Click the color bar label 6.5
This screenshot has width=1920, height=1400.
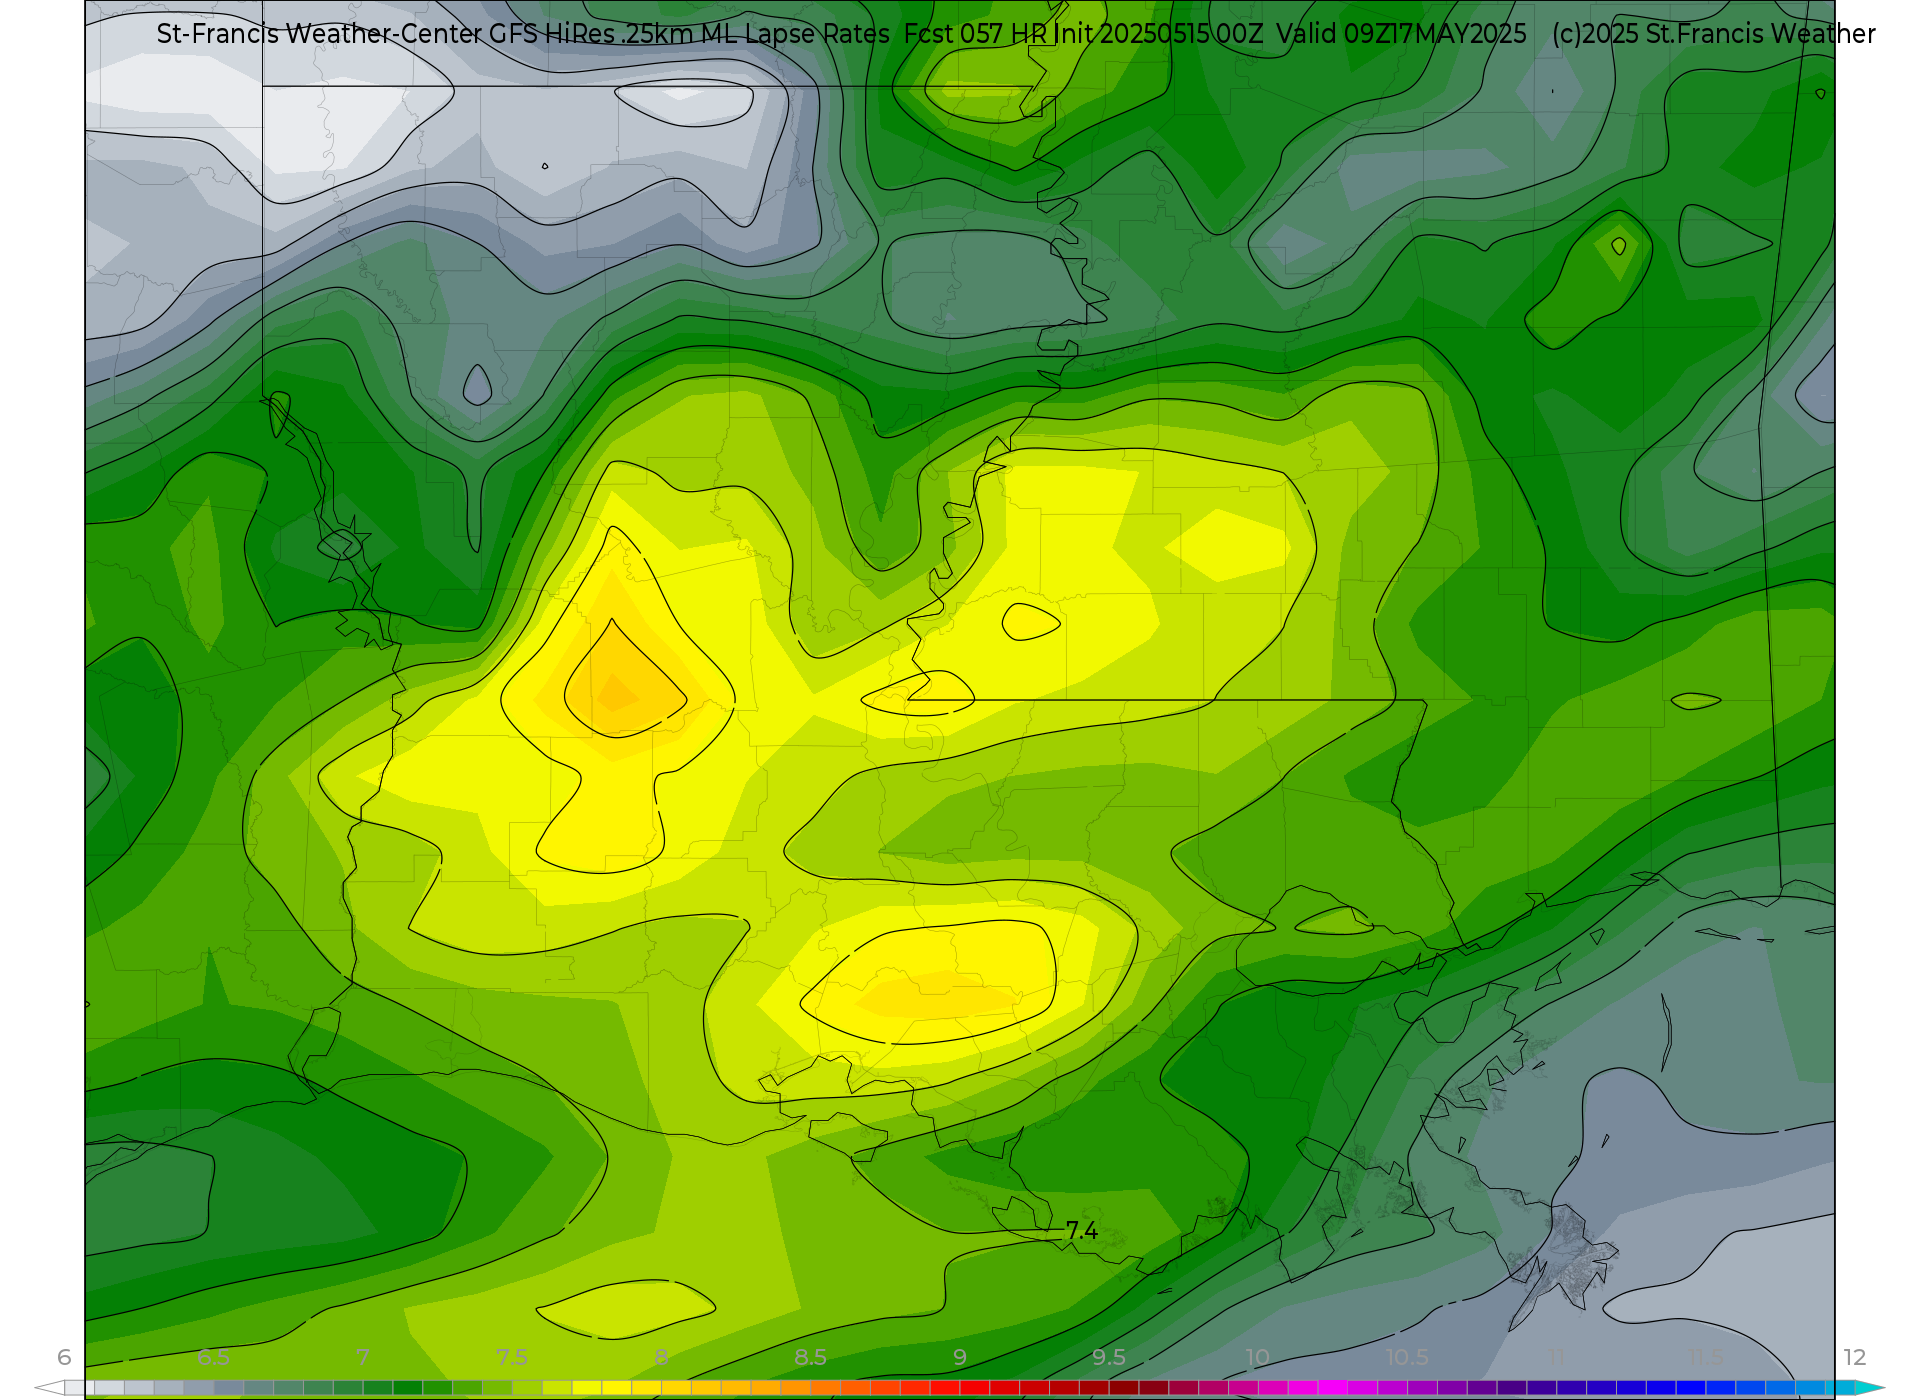coord(213,1357)
